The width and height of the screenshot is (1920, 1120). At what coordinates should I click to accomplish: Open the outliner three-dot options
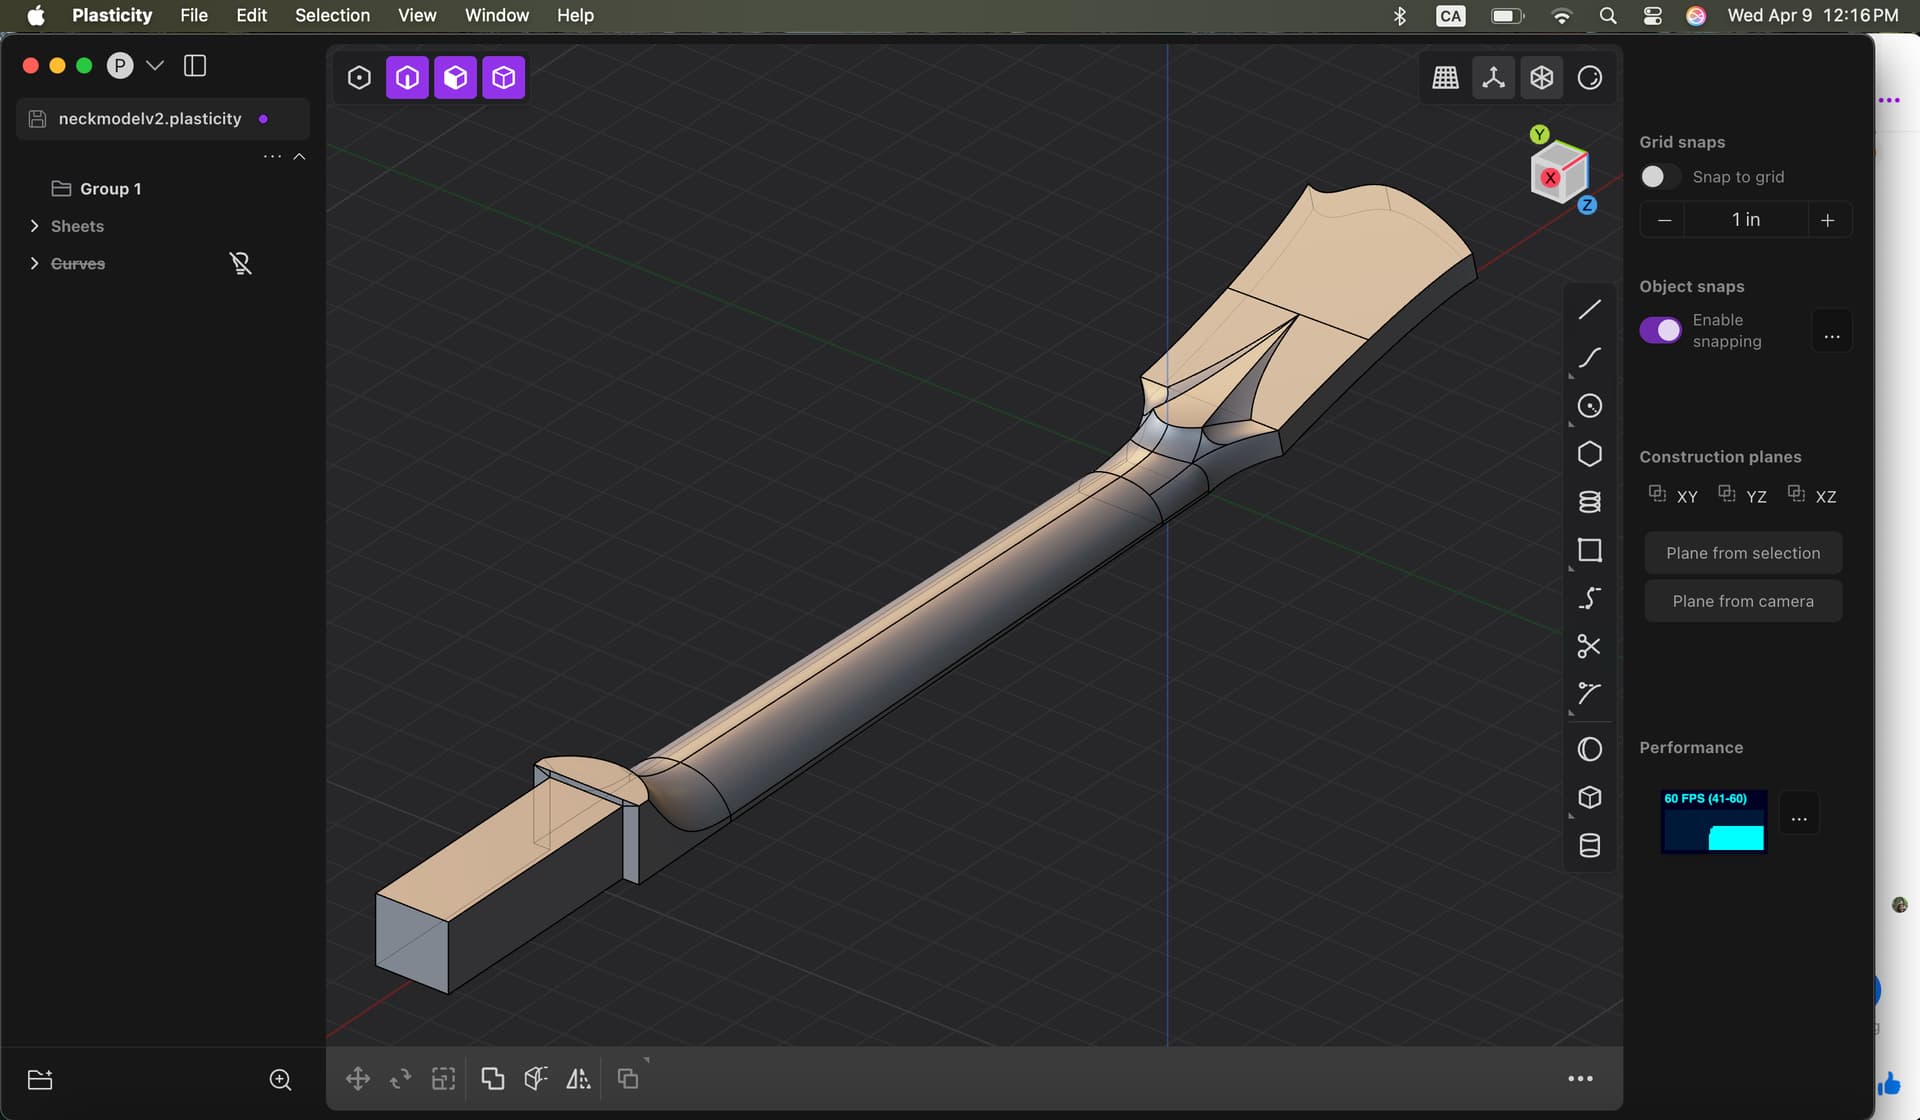click(x=272, y=157)
